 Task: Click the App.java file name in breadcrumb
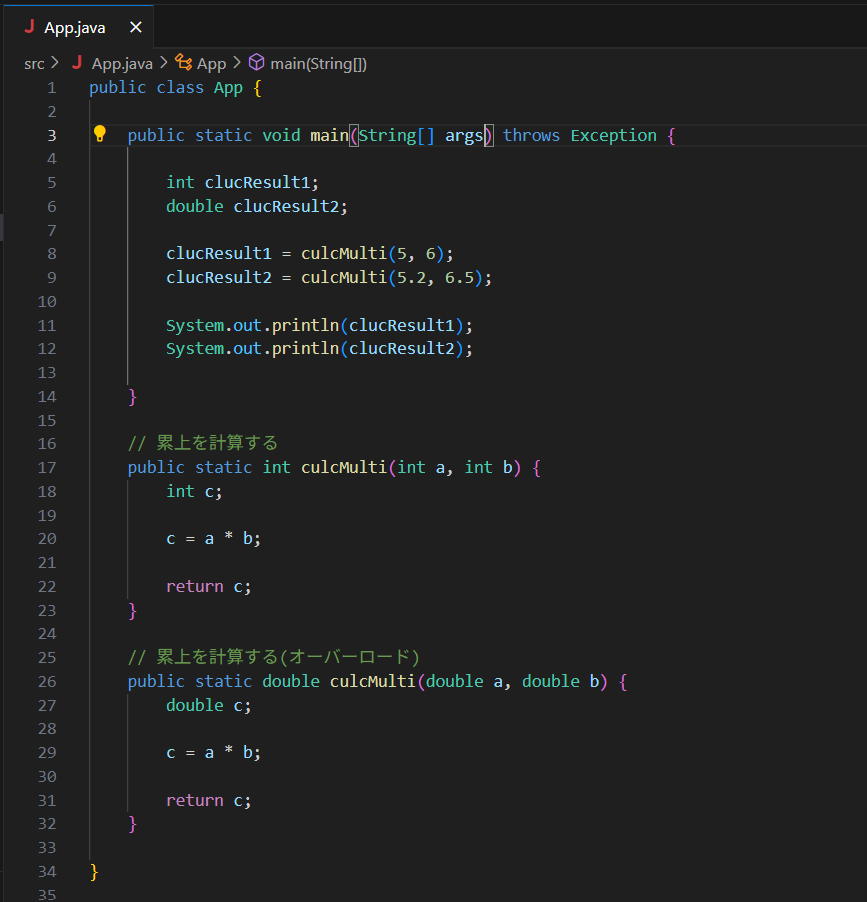click(x=122, y=63)
